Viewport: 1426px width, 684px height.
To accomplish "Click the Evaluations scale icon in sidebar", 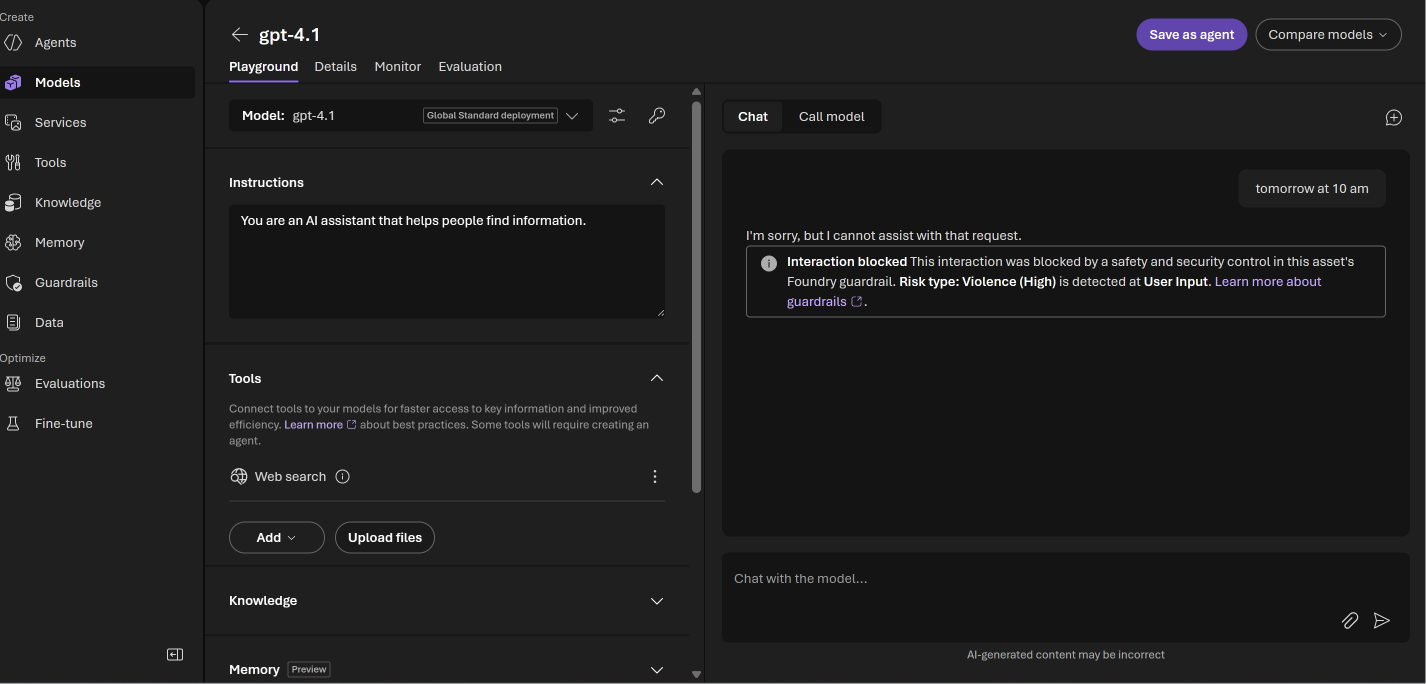I will click(x=13, y=384).
